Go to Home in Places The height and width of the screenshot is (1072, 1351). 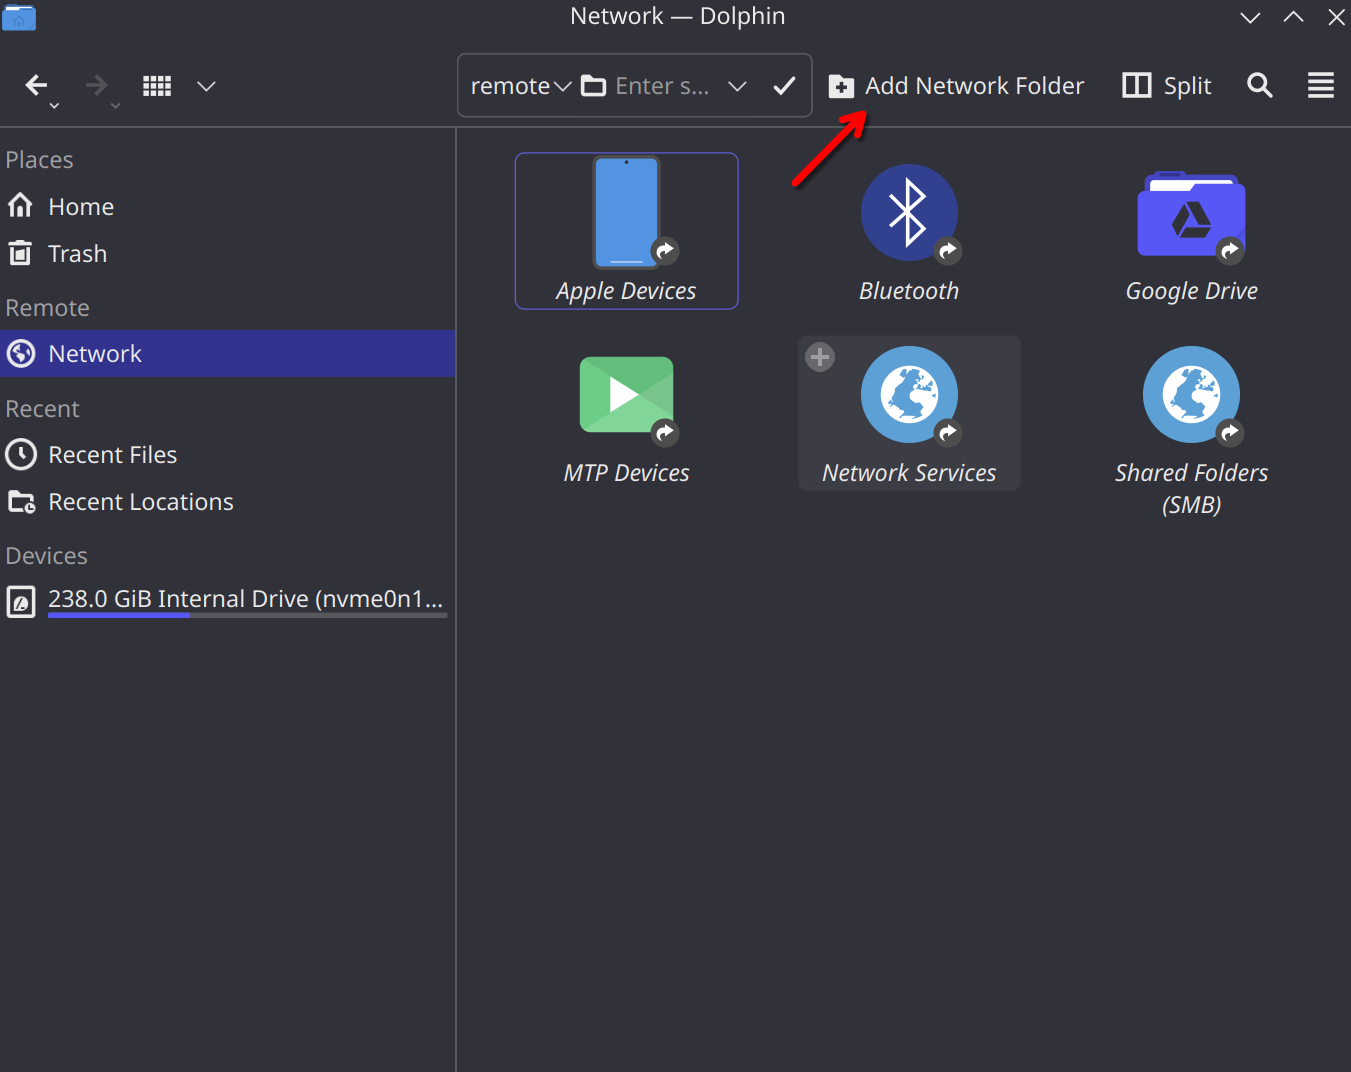[81, 207]
